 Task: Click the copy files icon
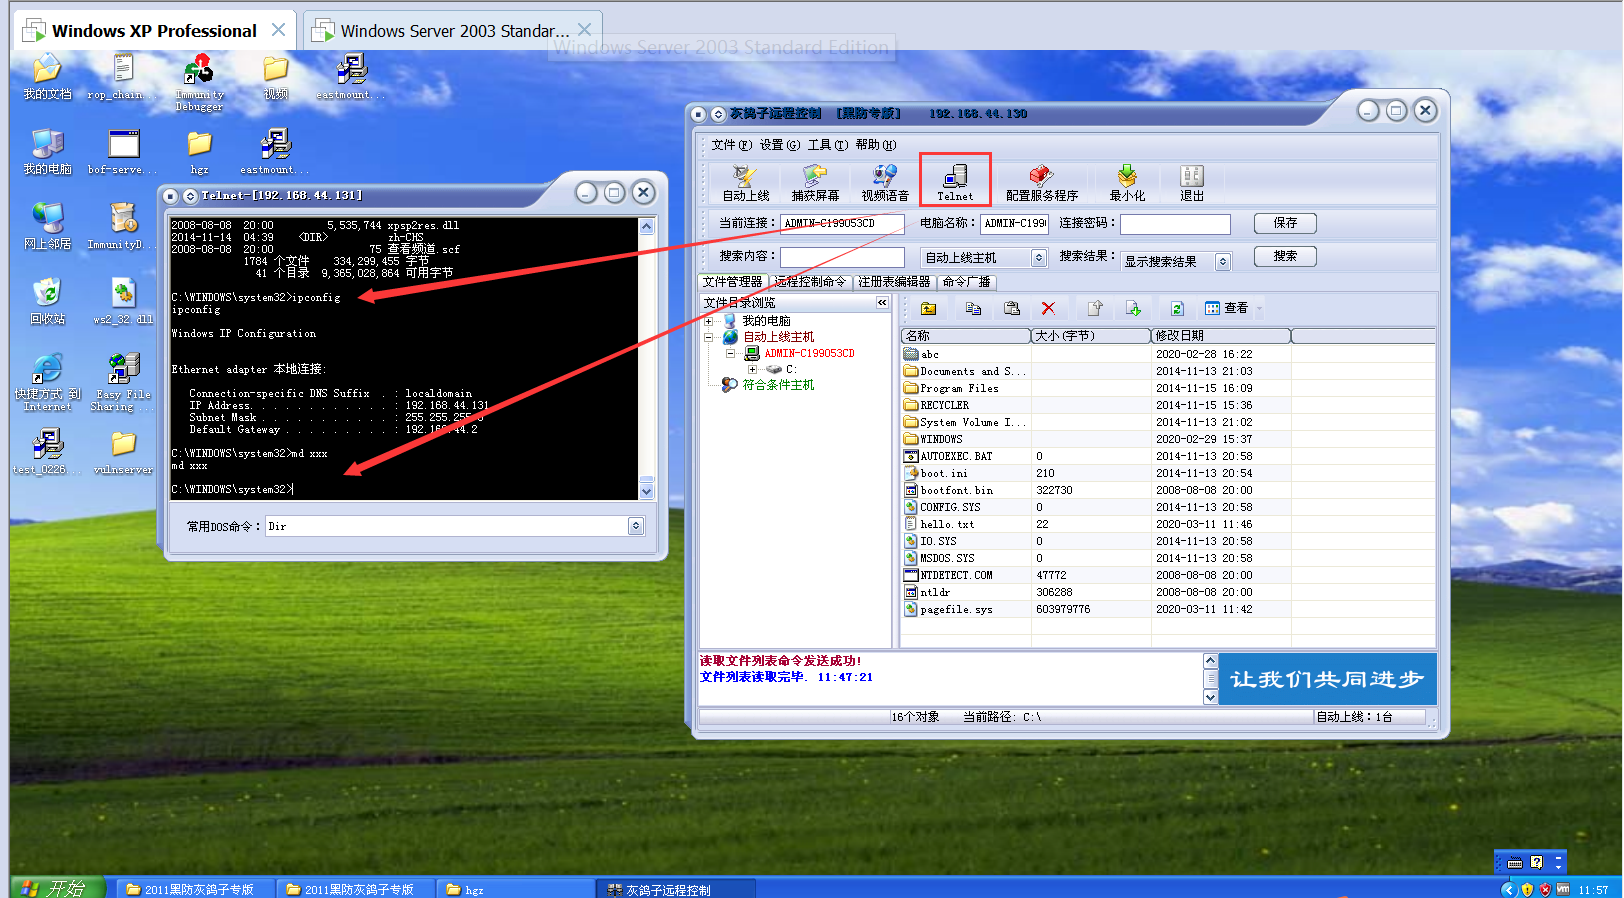pos(973,308)
